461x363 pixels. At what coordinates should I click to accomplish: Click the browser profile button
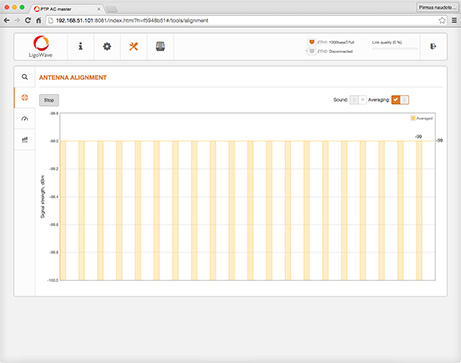437,7
